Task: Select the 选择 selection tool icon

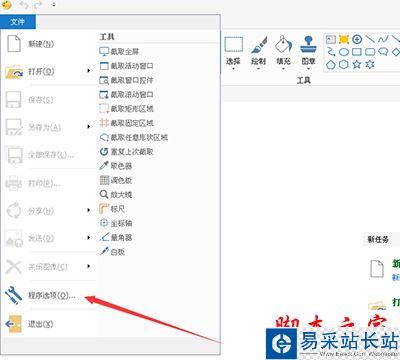Action: point(233,45)
